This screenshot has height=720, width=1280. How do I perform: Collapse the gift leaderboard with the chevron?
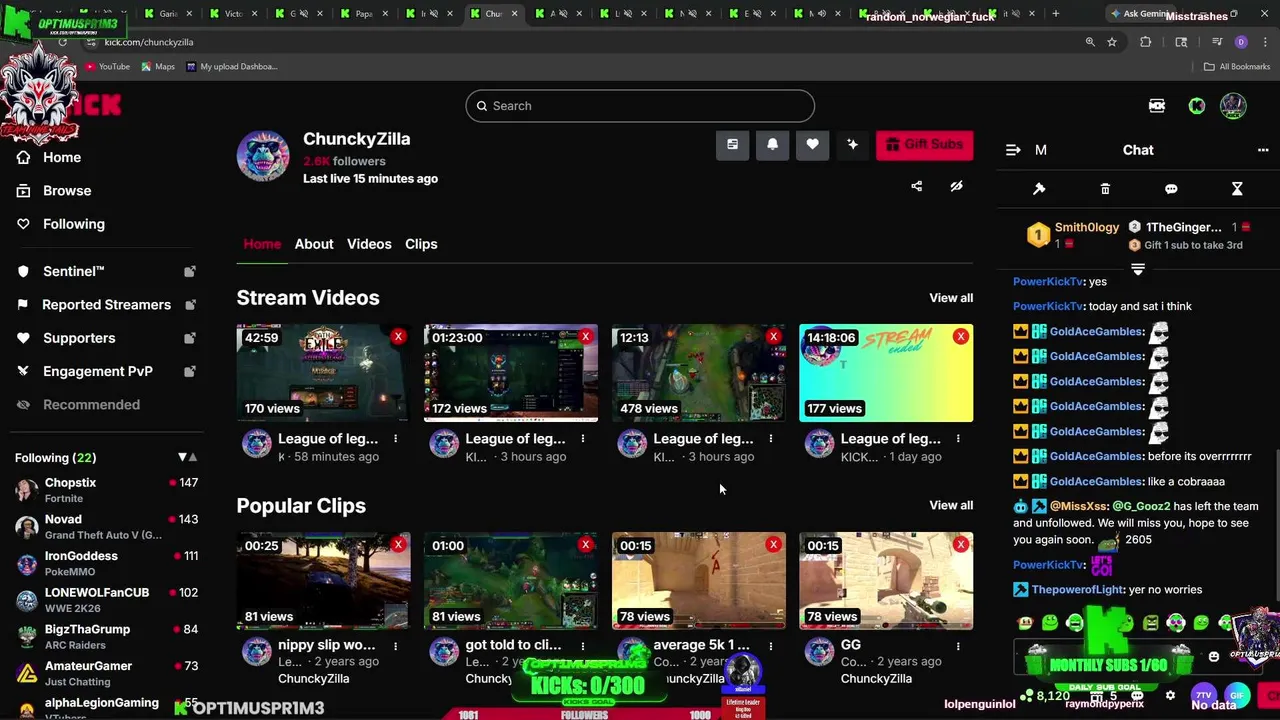point(1138,269)
